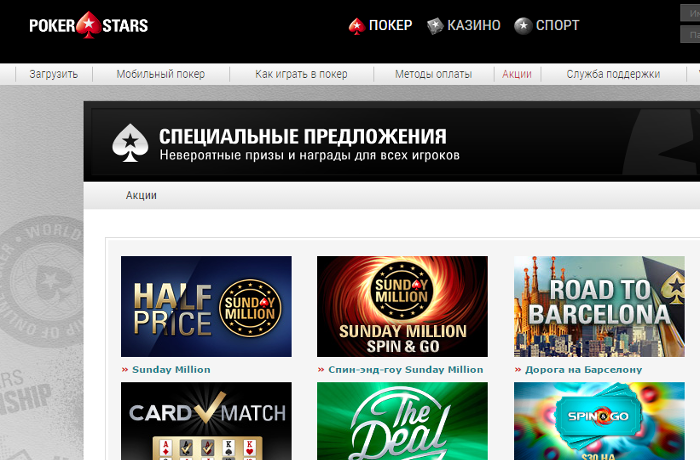Click the Half Price Sunday Million thumbnail

click(206, 307)
